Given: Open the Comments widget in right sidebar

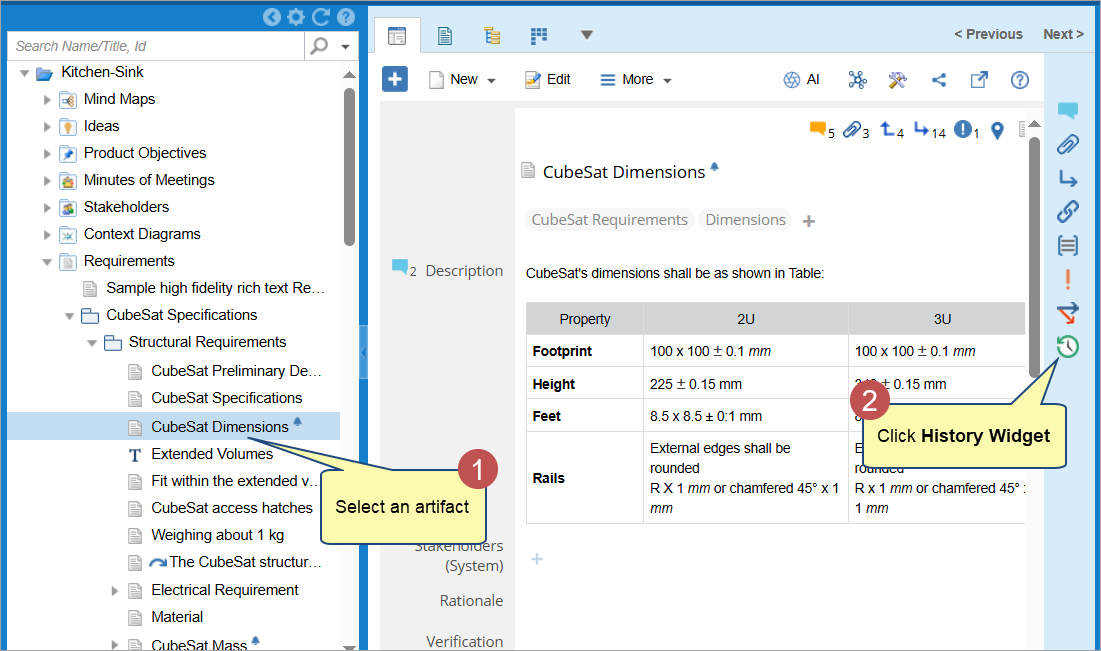Looking at the screenshot, I should tap(1067, 111).
